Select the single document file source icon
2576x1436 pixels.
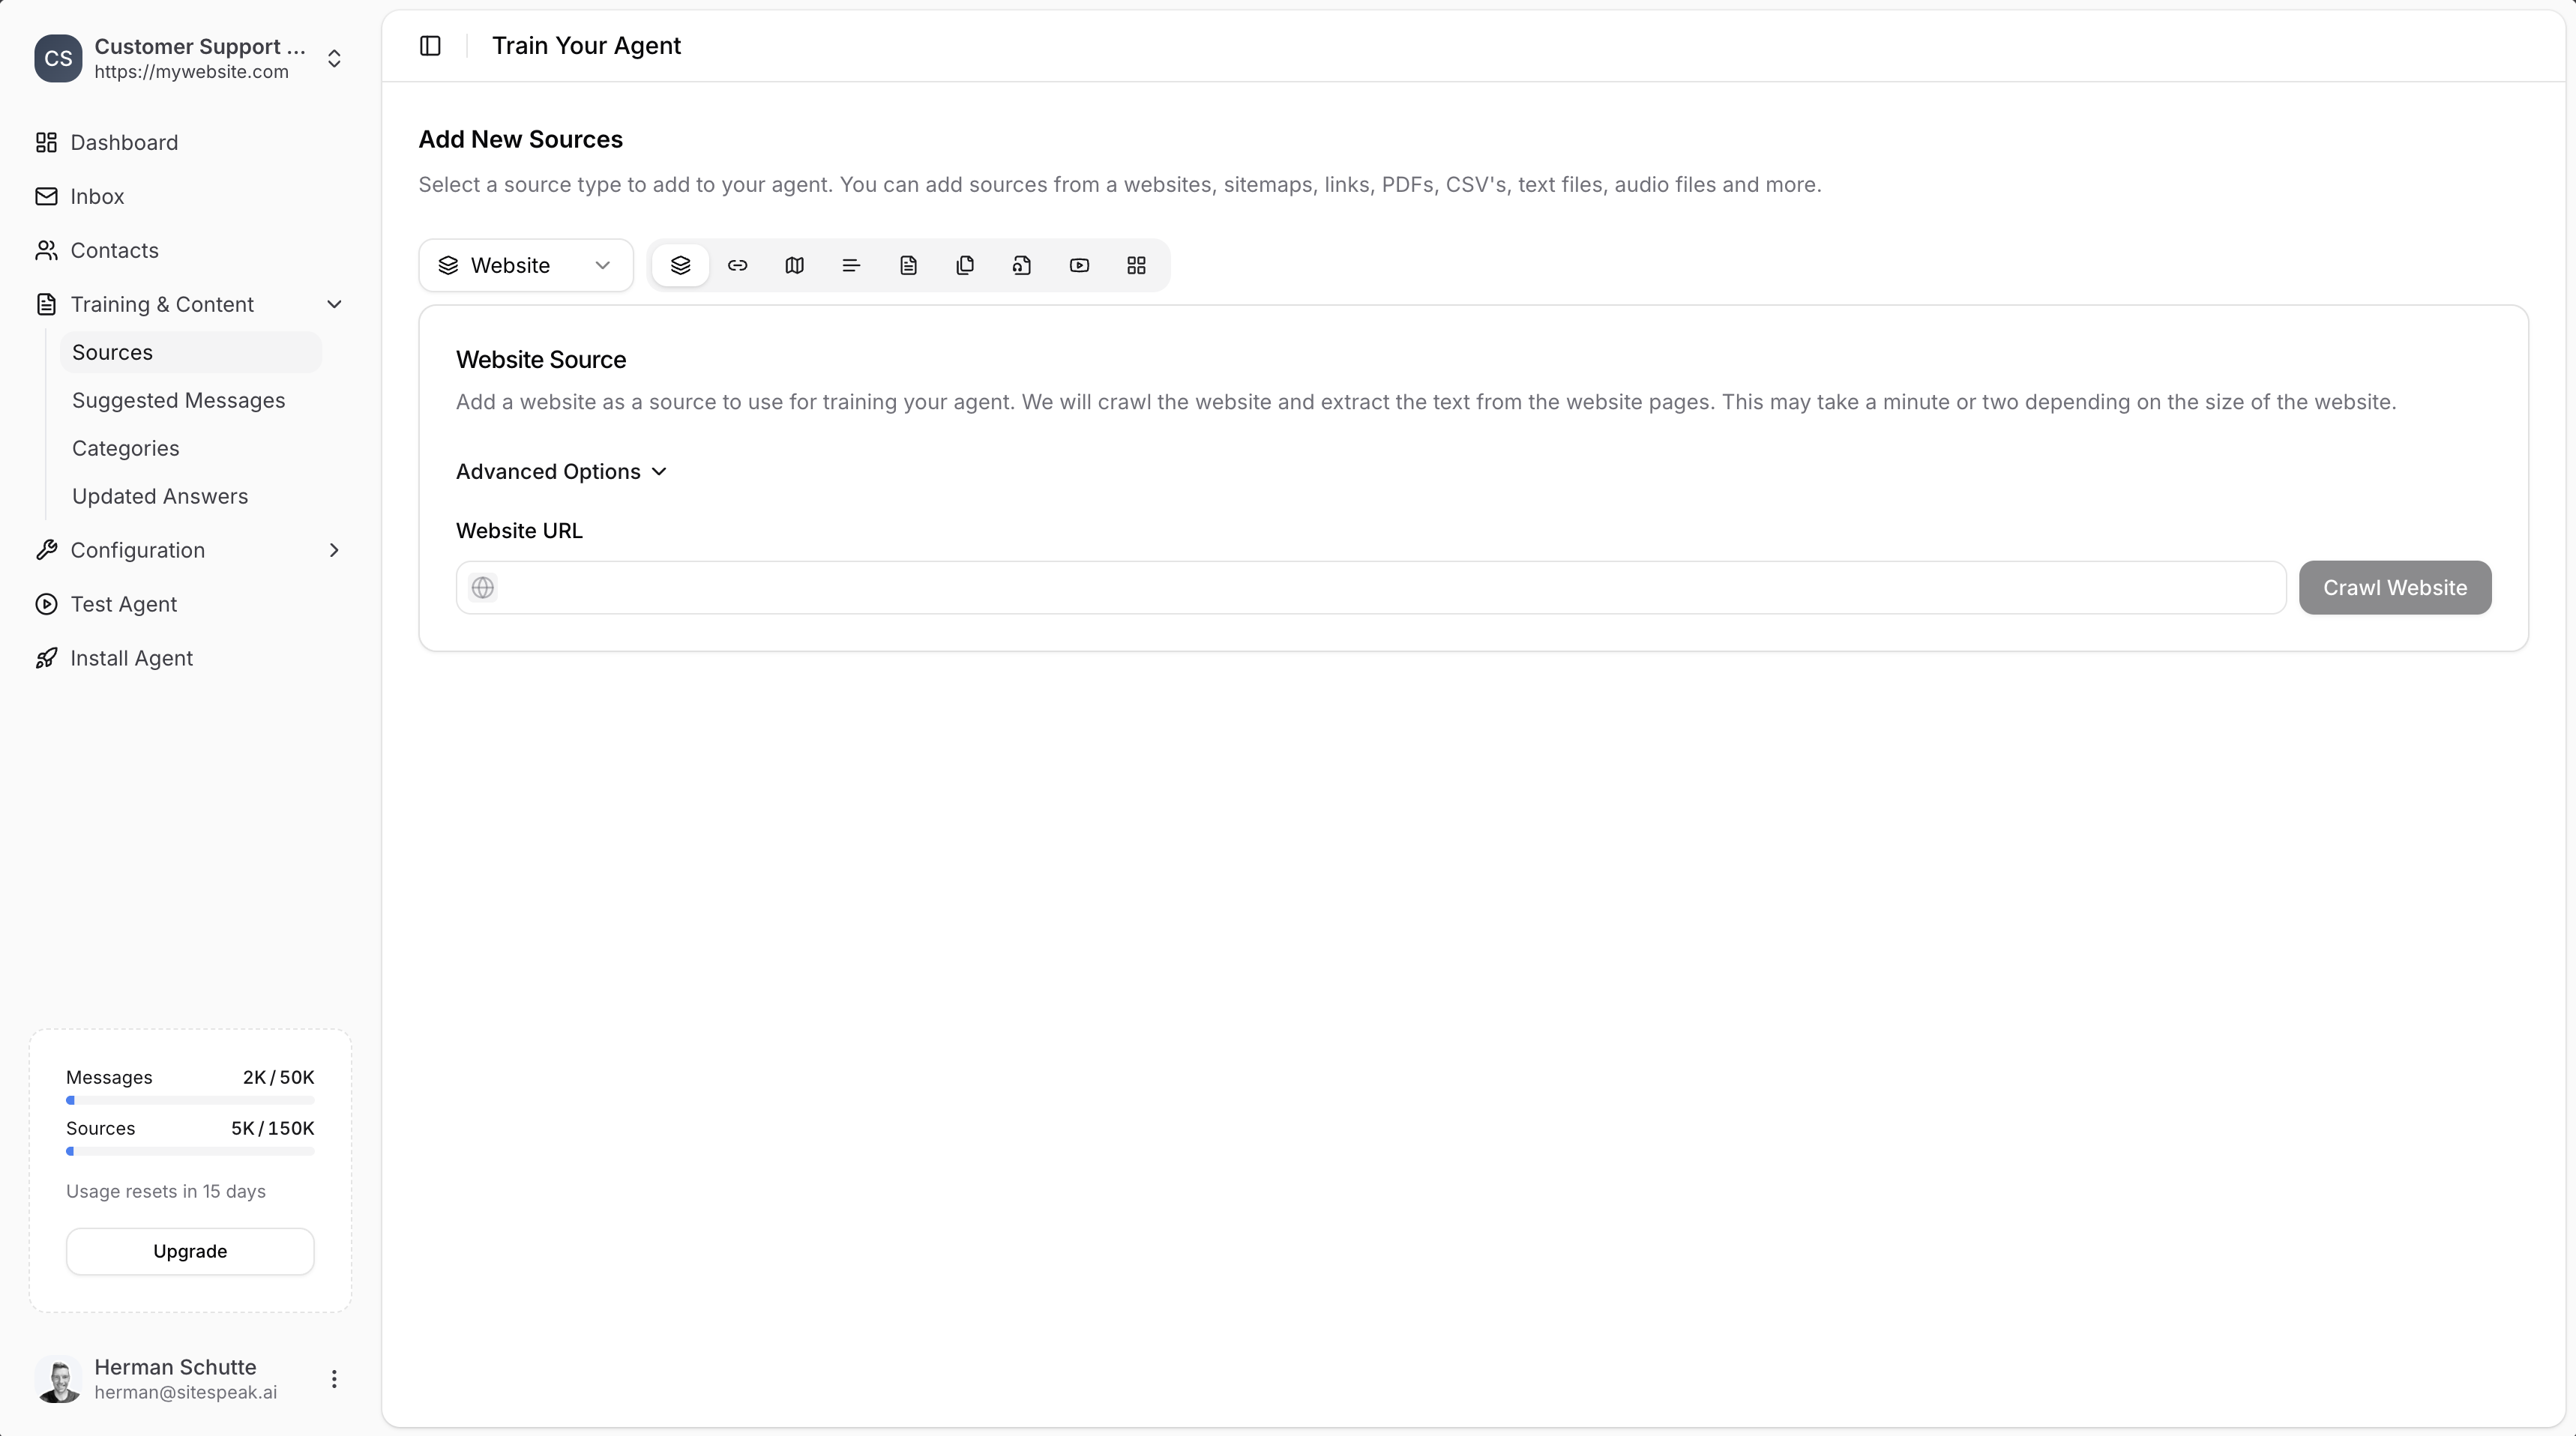(x=908, y=265)
